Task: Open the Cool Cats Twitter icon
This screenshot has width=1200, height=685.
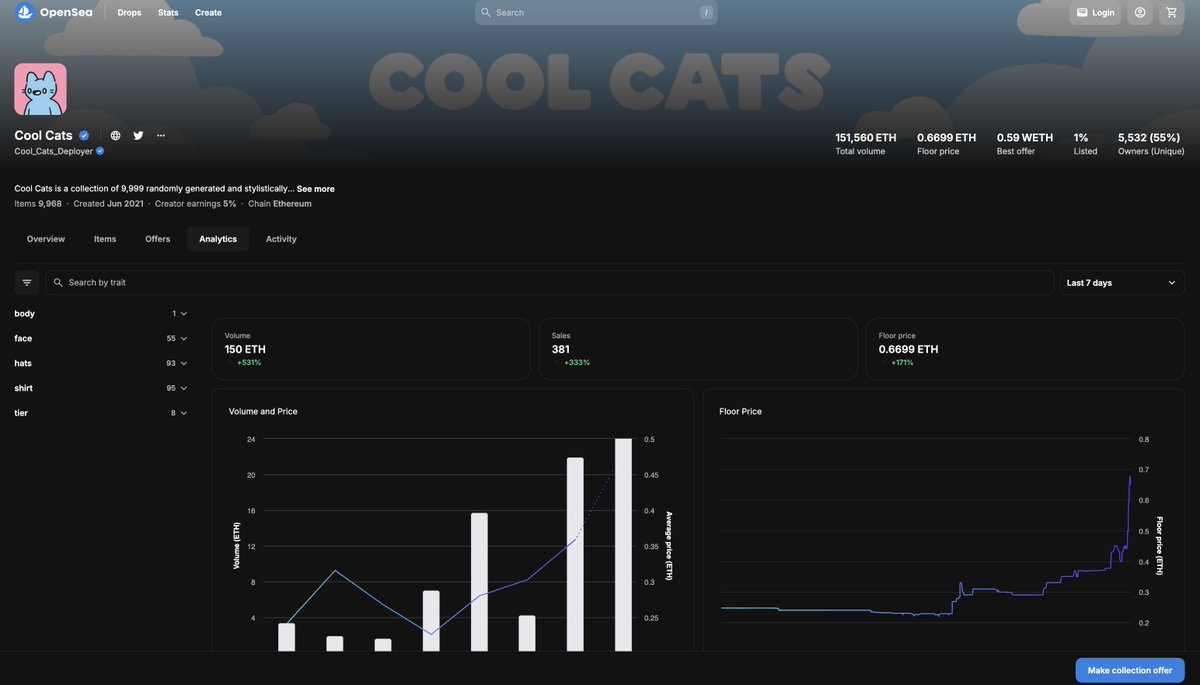Action: pos(138,135)
